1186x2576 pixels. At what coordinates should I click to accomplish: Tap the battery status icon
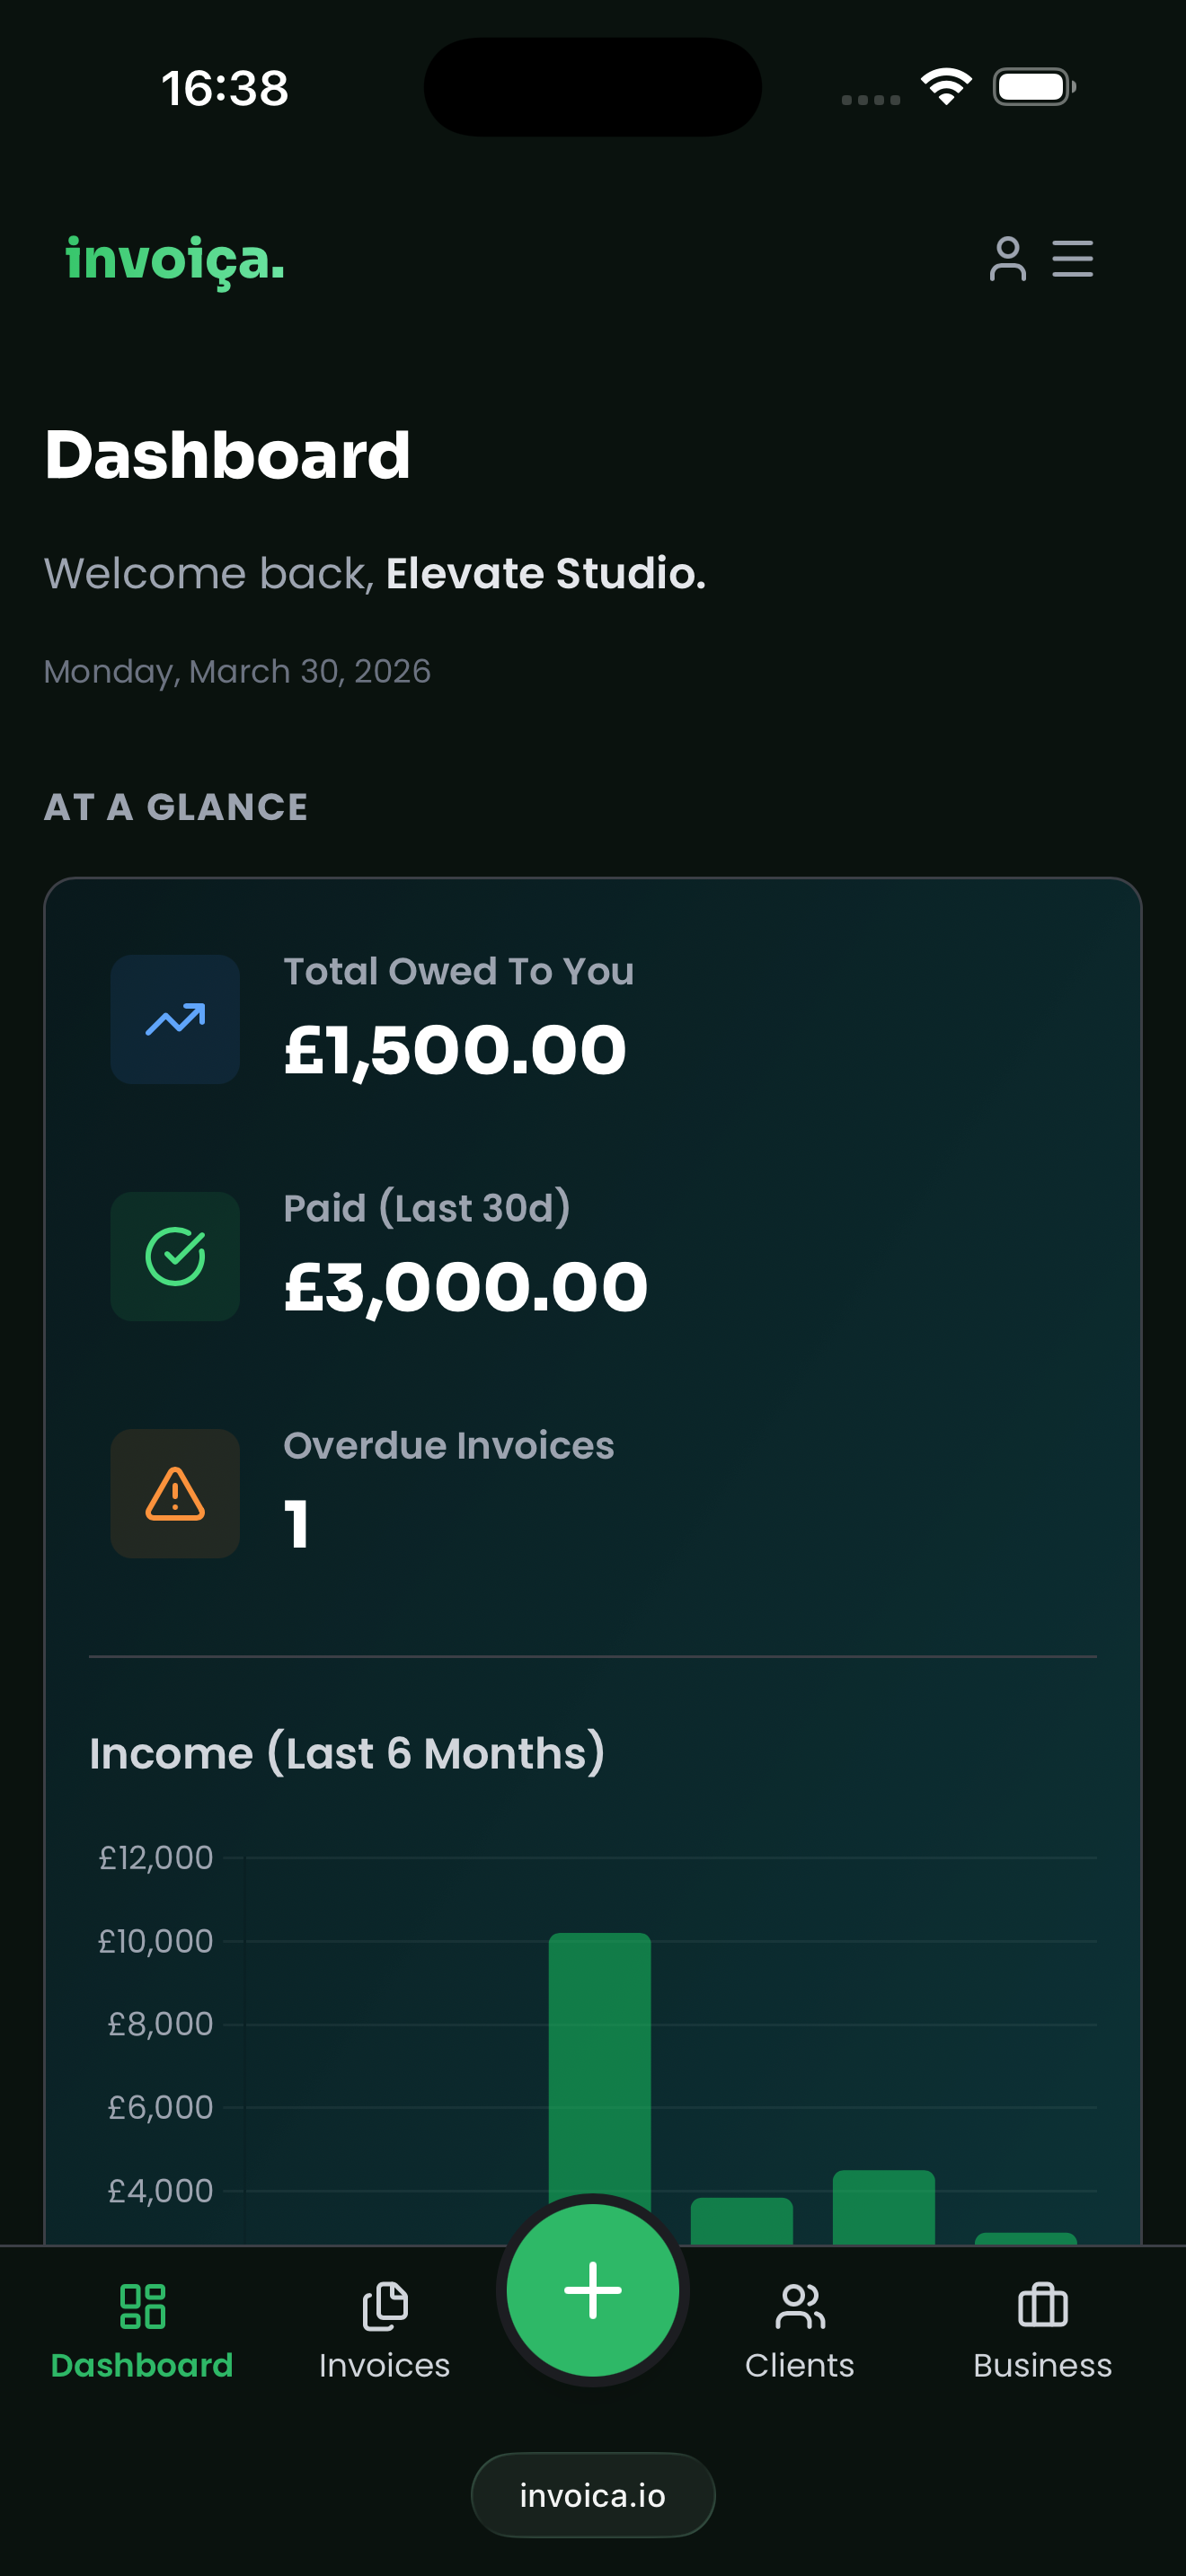[1034, 87]
